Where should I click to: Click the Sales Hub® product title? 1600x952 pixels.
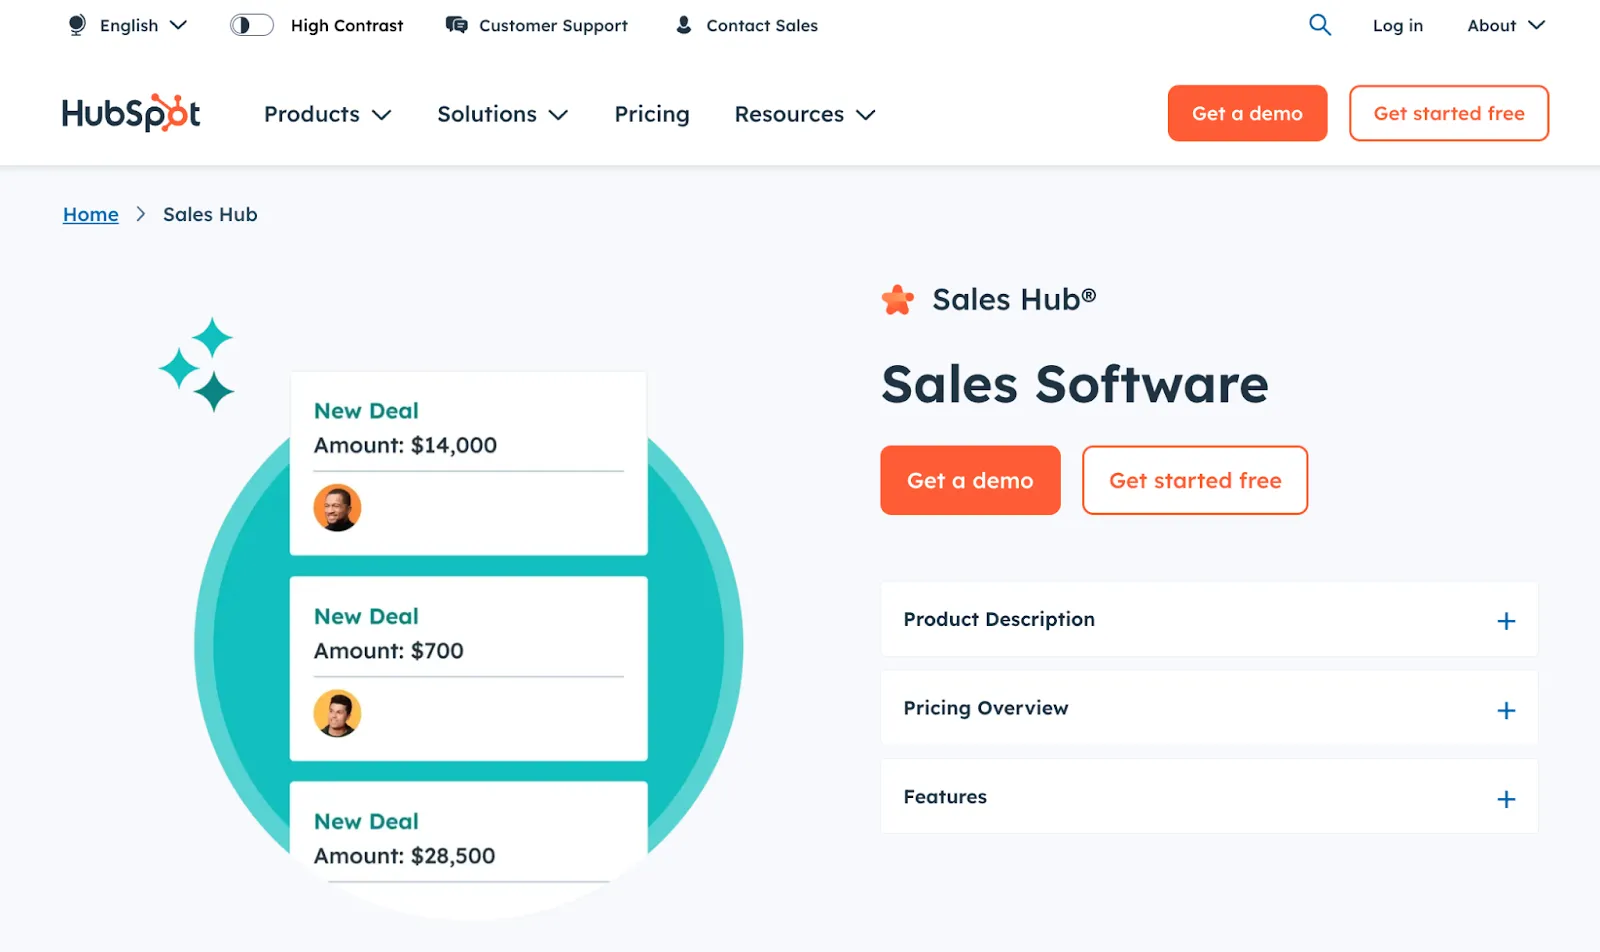coord(1014,299)
